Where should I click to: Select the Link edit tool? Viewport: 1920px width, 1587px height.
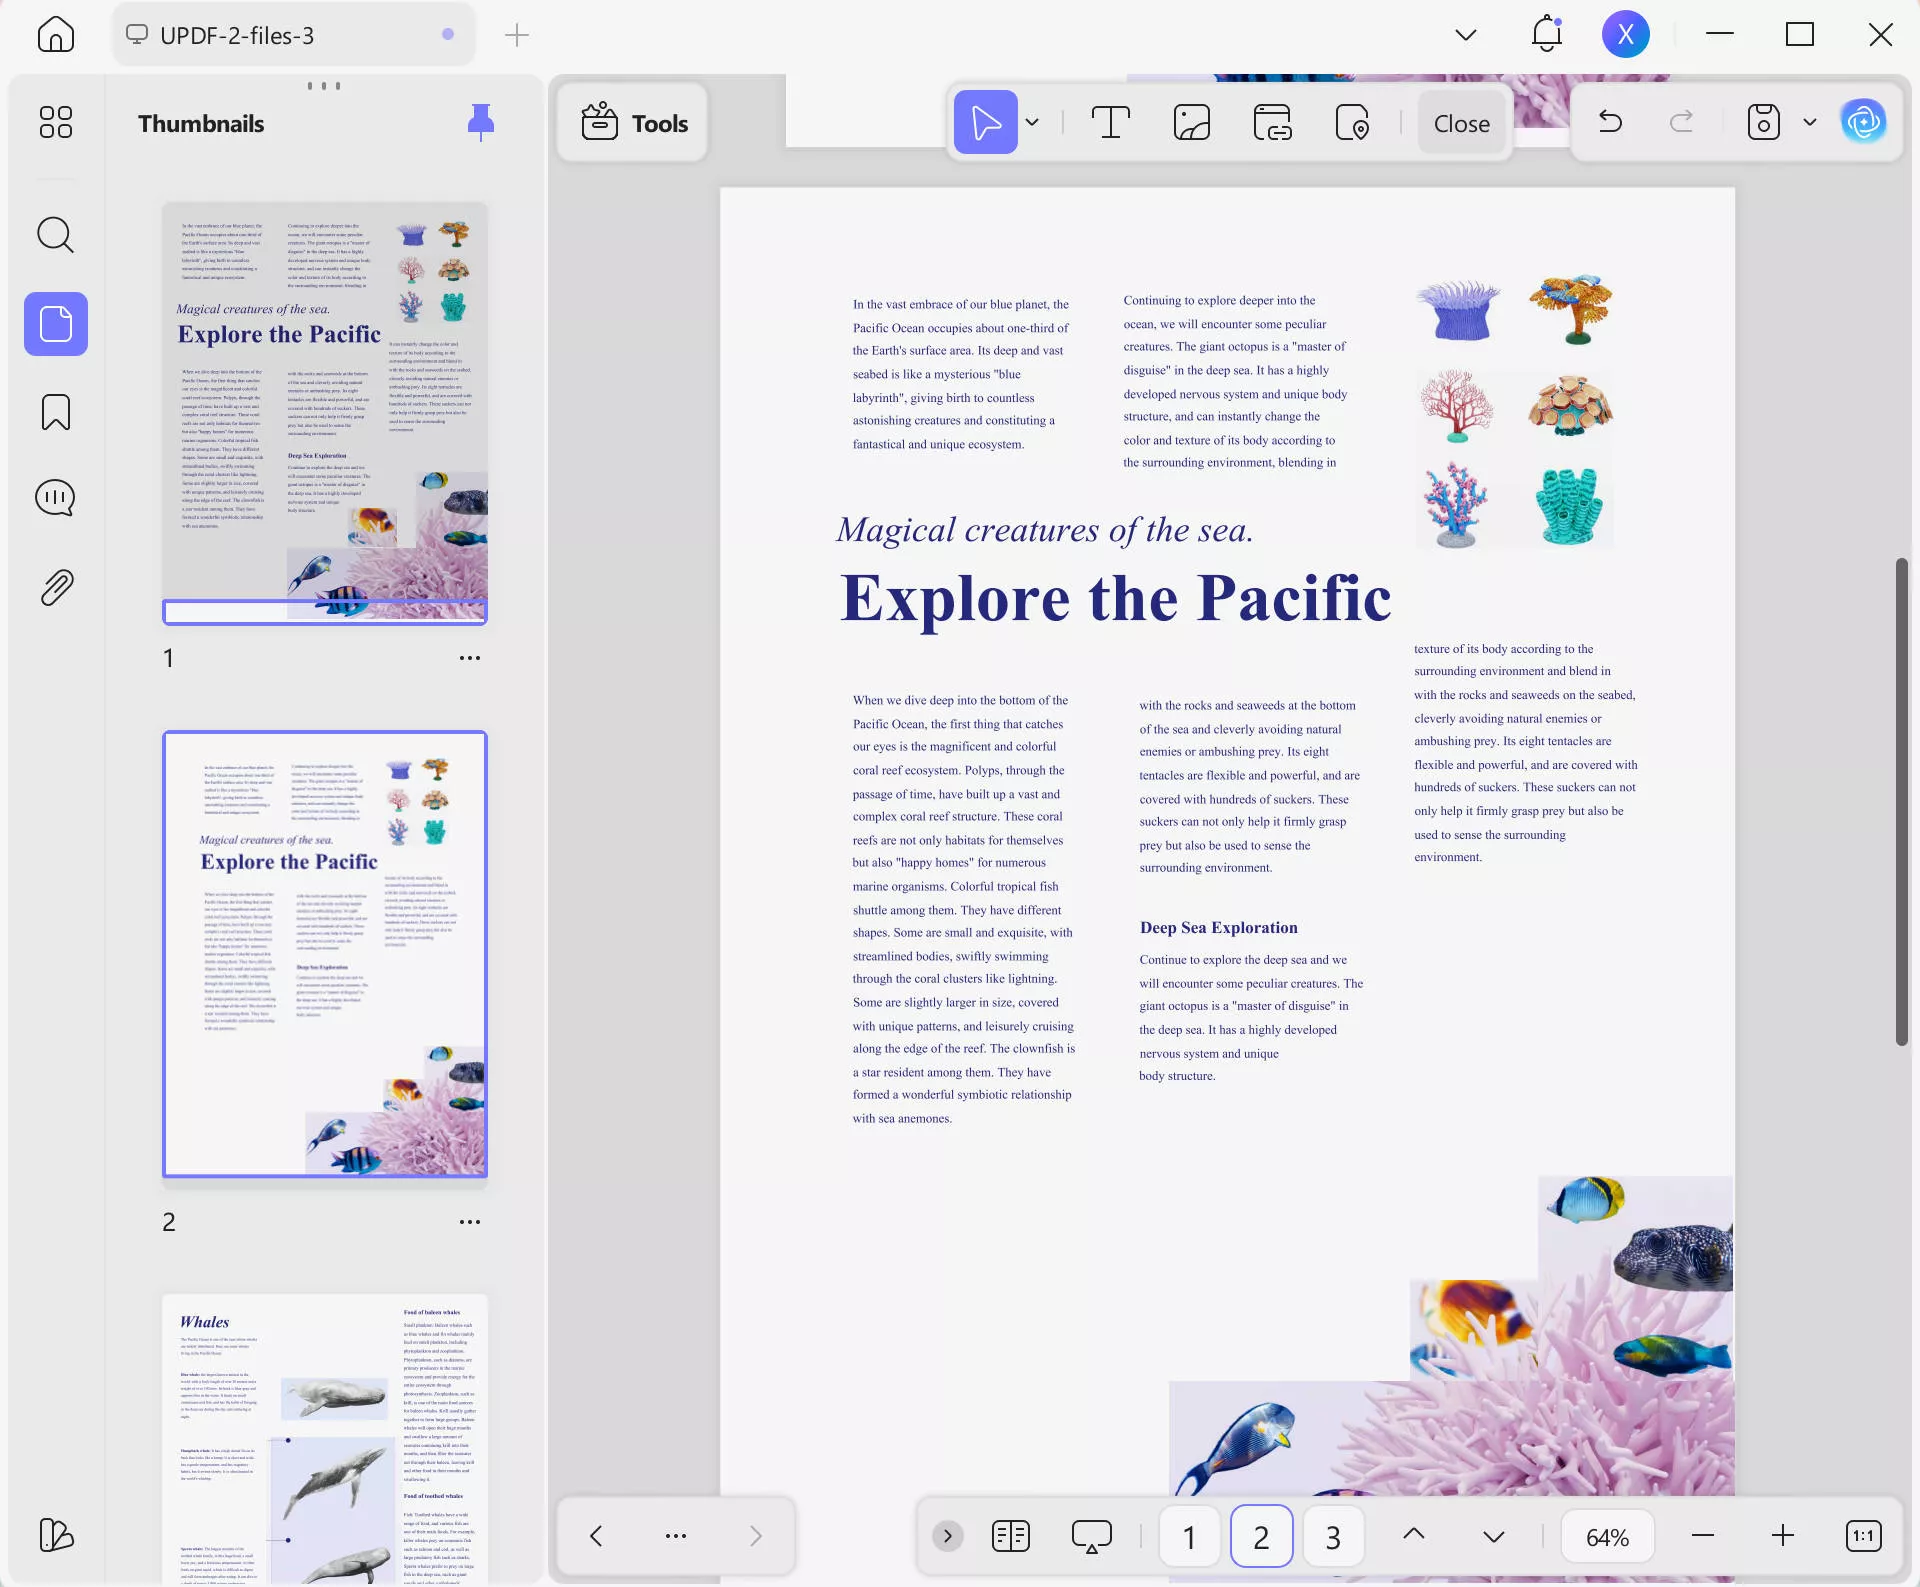click(x=1272, y=122)
